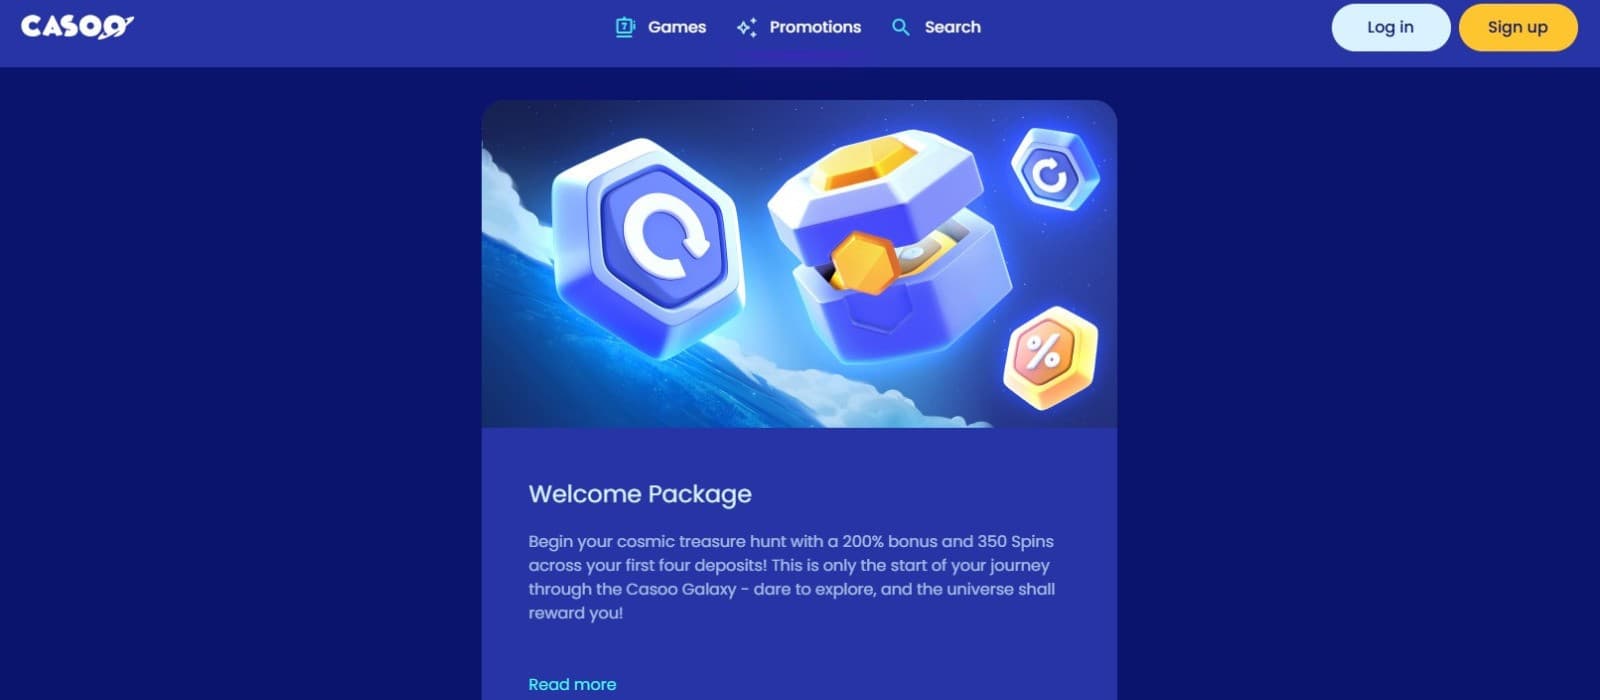Click the orange percent hexagon icon
Viewport: 1600px width, 700px height.
pos(1051,357)
